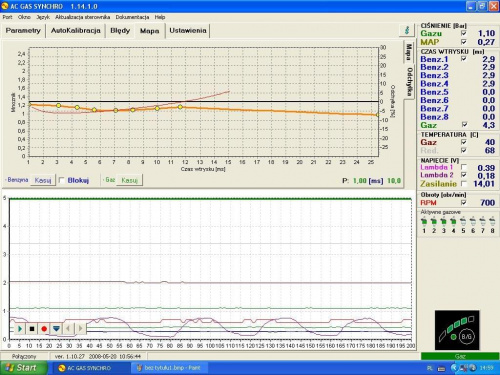Open the Okno menu
500x375 pixels.
click(24, 17)
